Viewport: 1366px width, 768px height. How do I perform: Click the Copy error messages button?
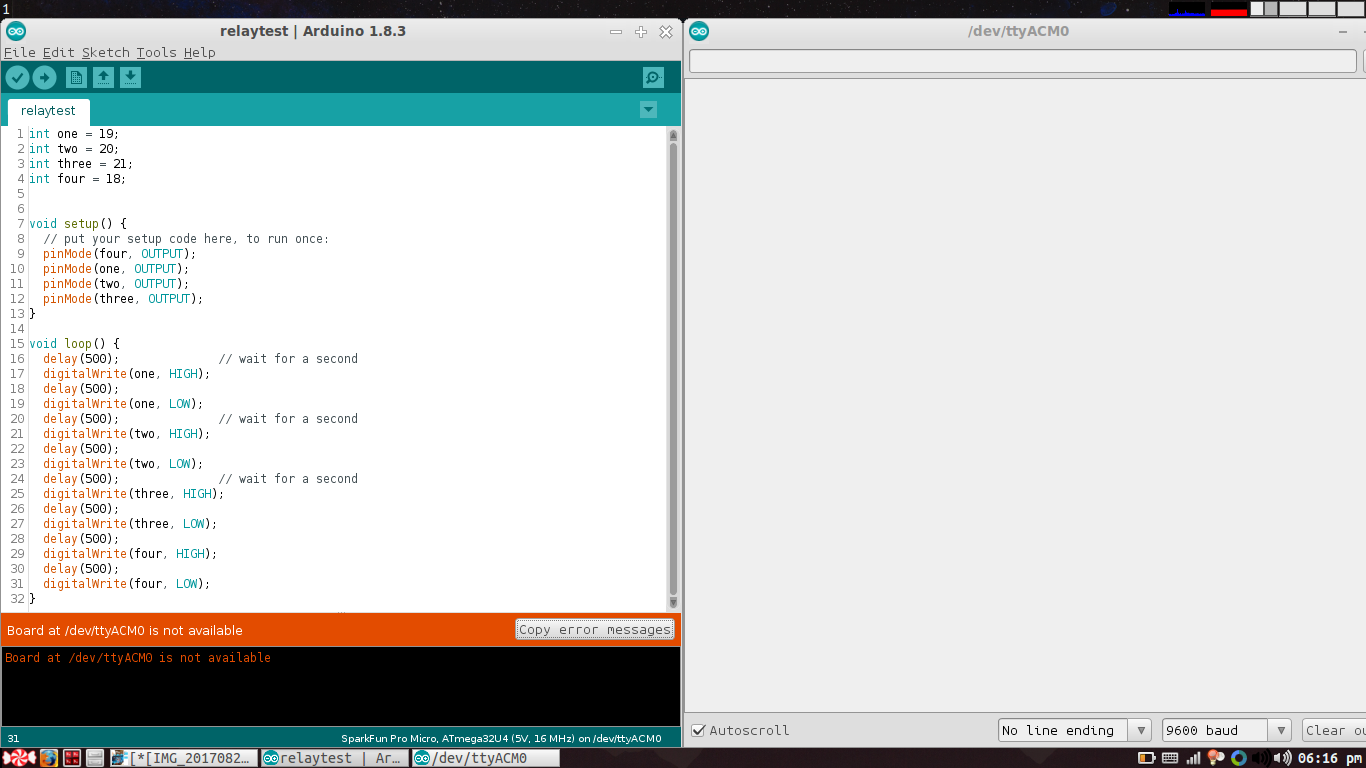pos(594,629)
